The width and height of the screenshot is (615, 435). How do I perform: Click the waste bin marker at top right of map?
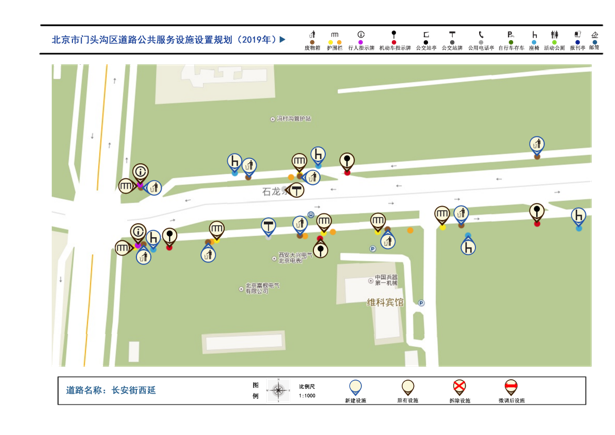point(537,145)
